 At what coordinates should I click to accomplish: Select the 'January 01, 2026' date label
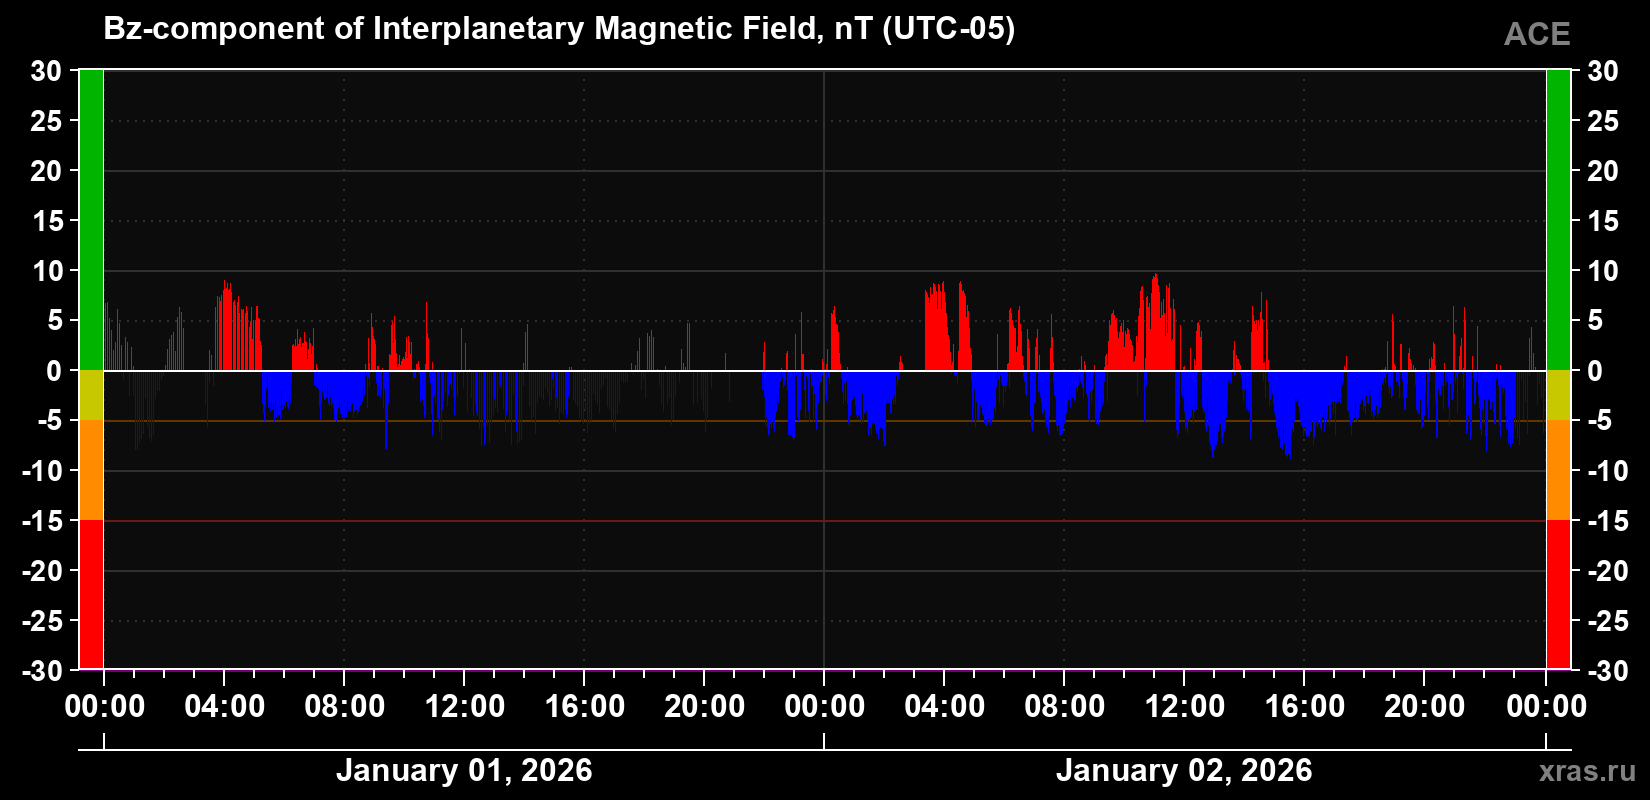[464, 770]
